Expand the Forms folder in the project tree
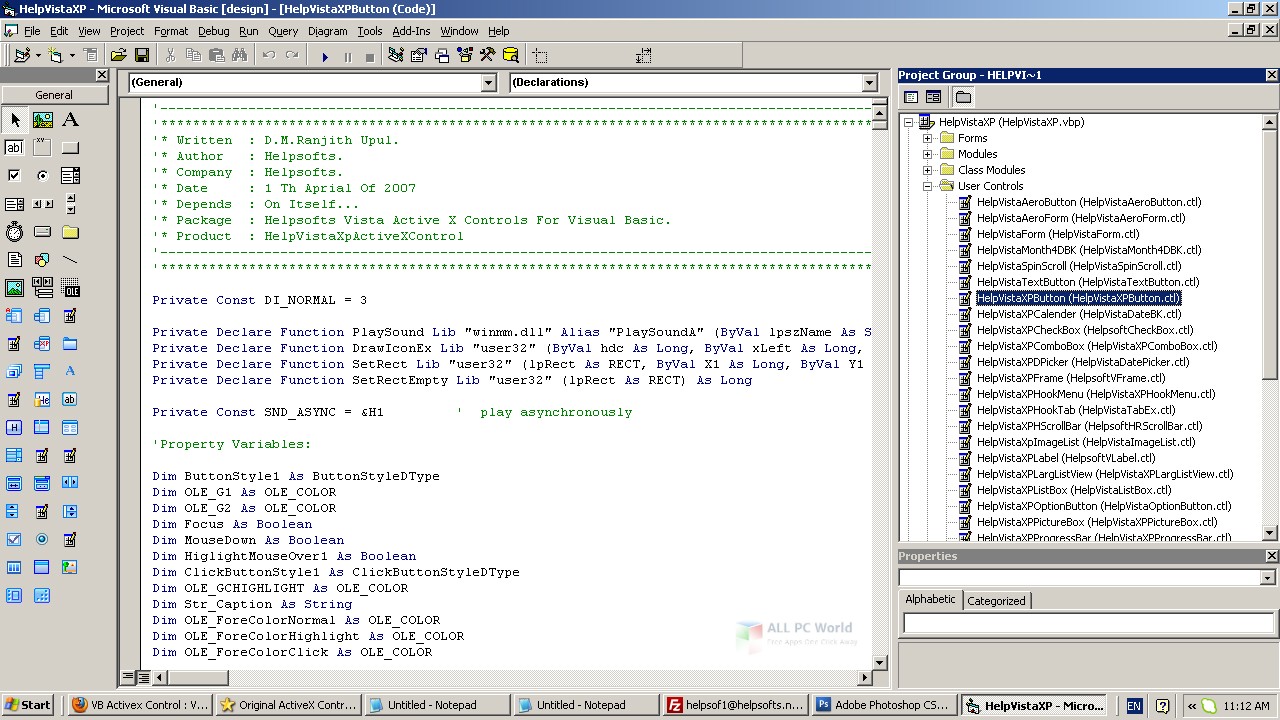This screenshot has height=720, width=1280. coord(927,138)
